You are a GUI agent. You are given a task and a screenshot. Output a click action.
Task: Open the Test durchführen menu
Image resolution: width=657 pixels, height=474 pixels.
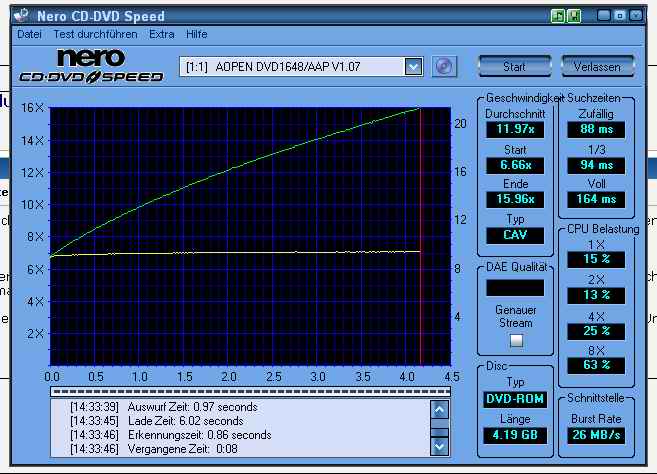coord(95,34)
